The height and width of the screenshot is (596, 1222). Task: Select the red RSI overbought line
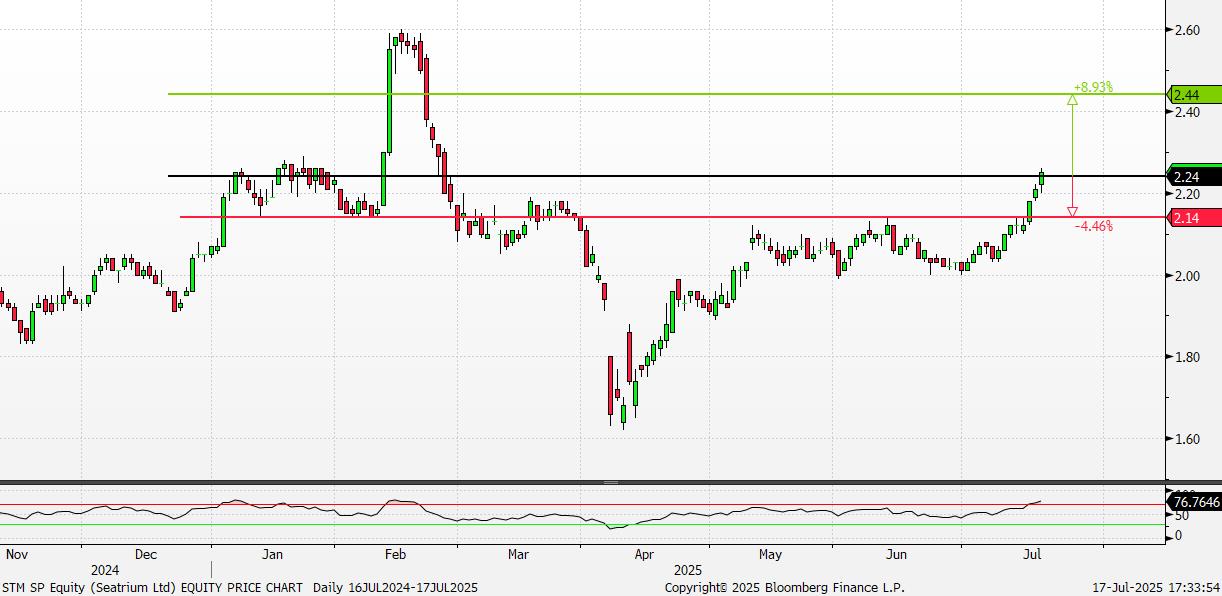point(583,504)
